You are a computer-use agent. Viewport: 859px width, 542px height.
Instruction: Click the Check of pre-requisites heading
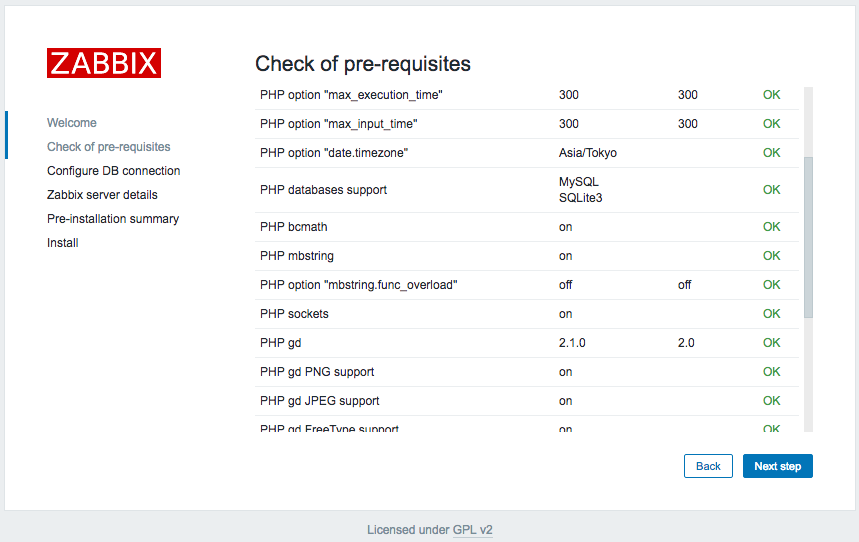363,64
